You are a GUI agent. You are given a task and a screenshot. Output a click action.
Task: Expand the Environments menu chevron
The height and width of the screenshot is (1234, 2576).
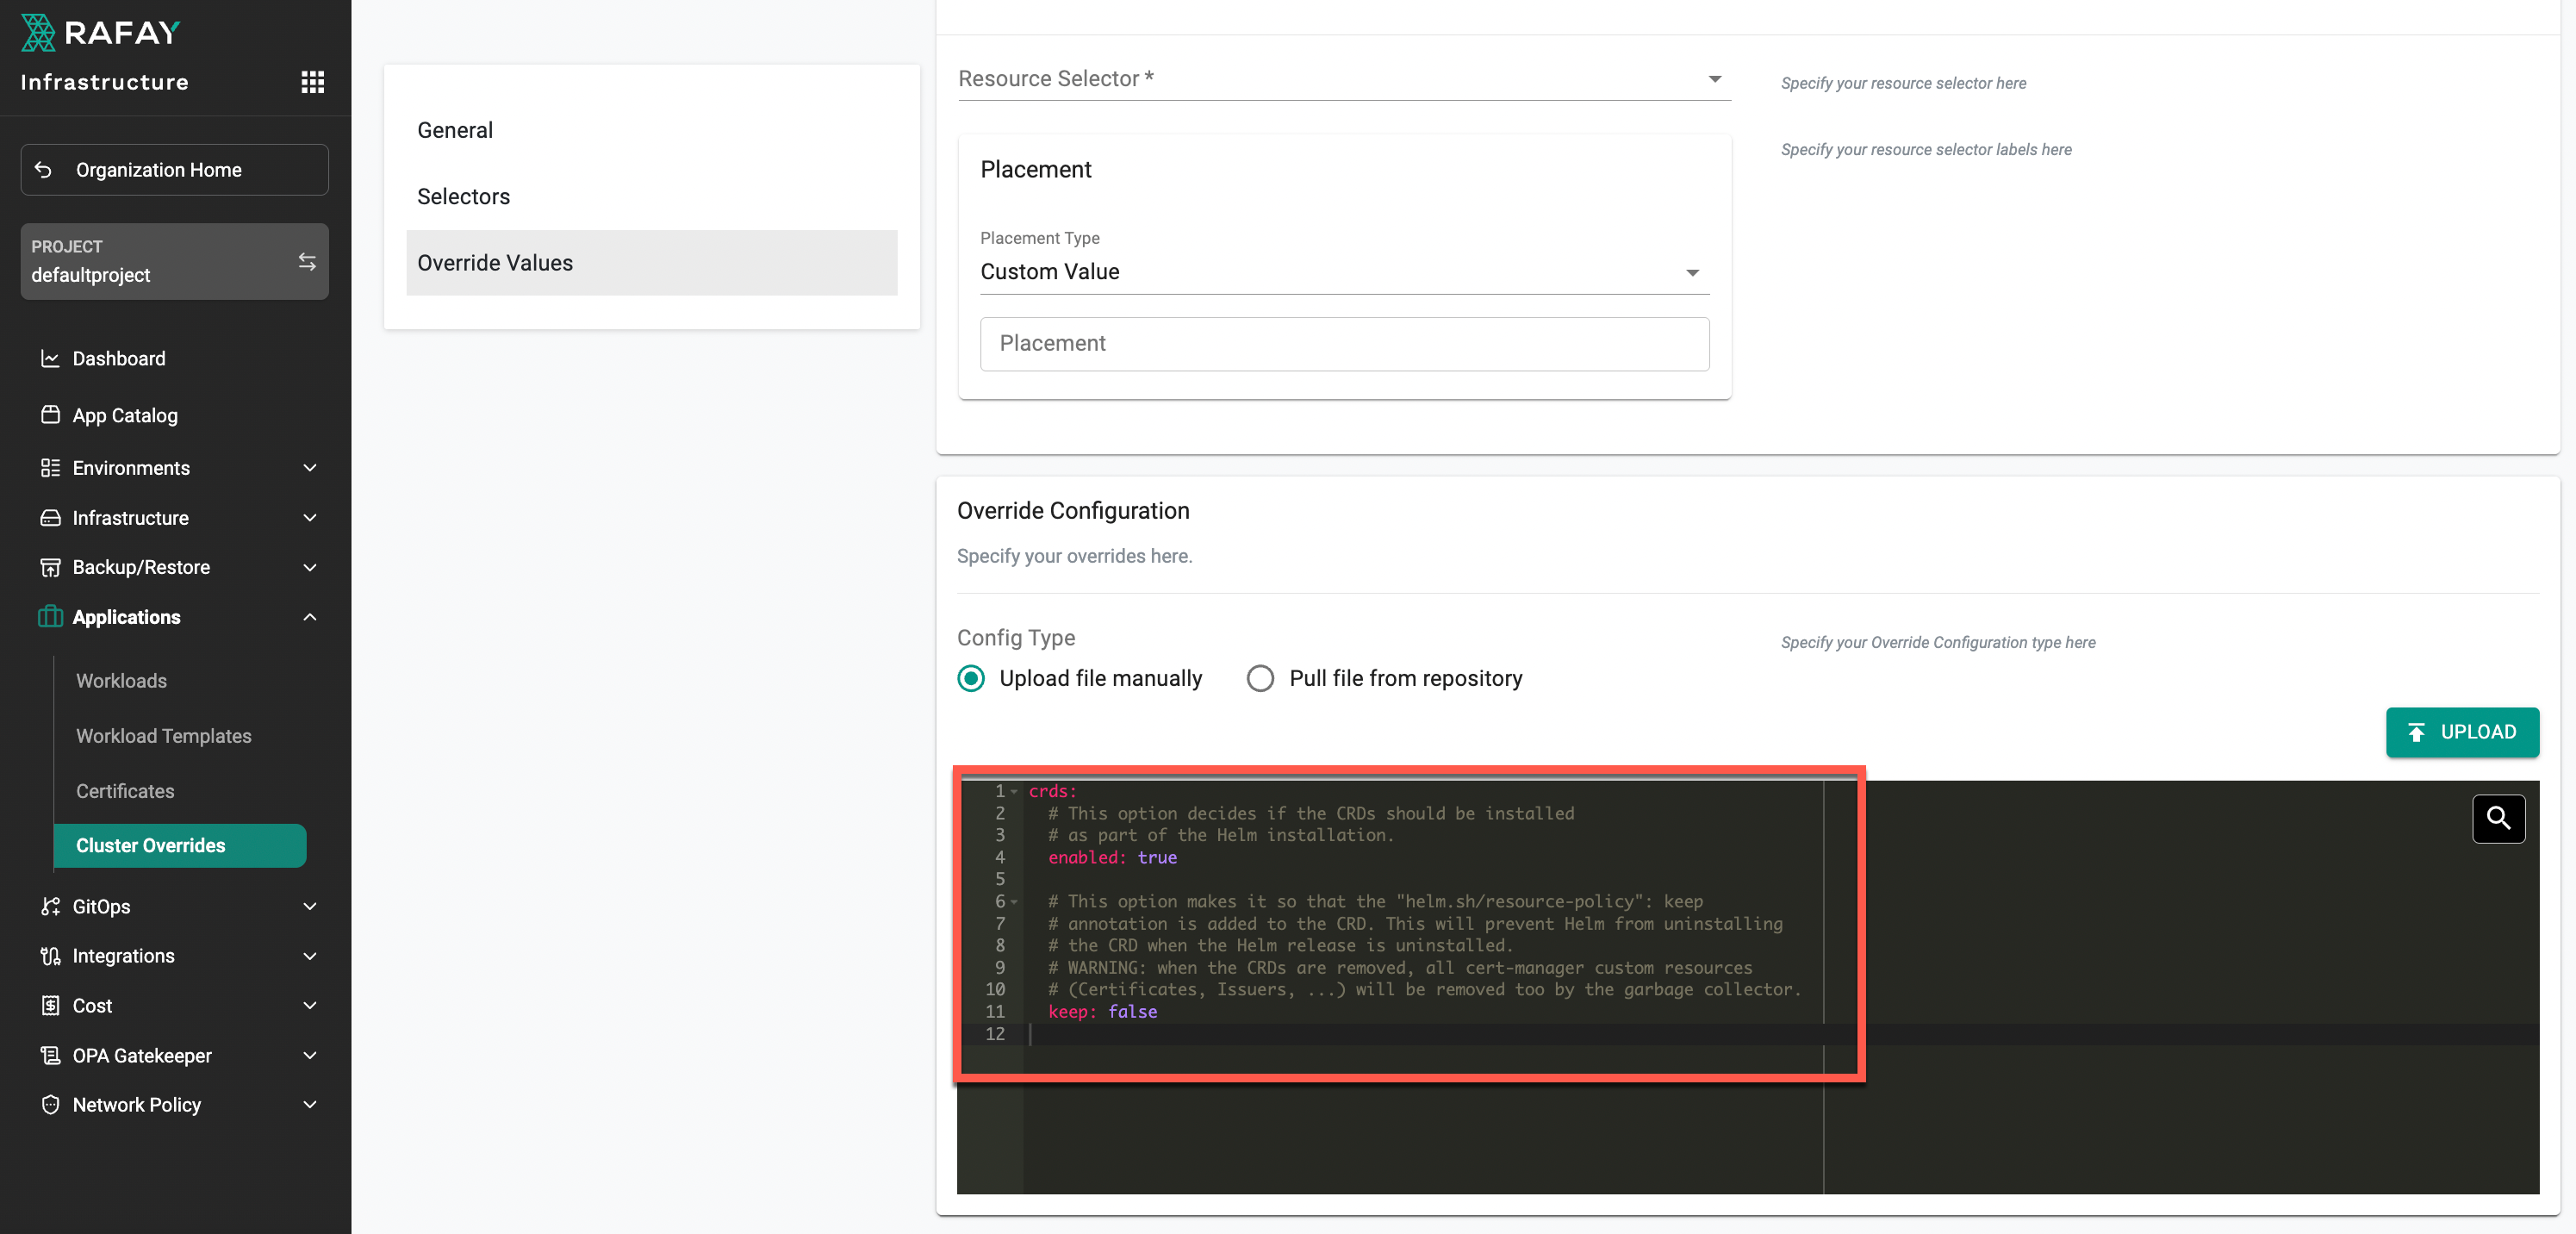(310, 468)
